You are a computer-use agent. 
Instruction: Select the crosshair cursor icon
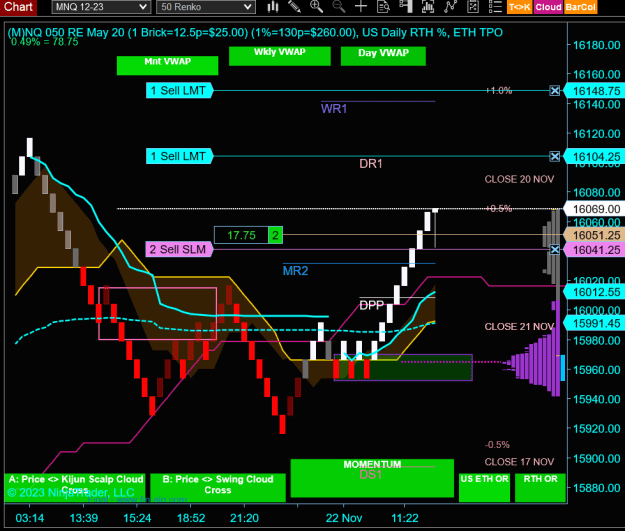(x=361, y=7)
